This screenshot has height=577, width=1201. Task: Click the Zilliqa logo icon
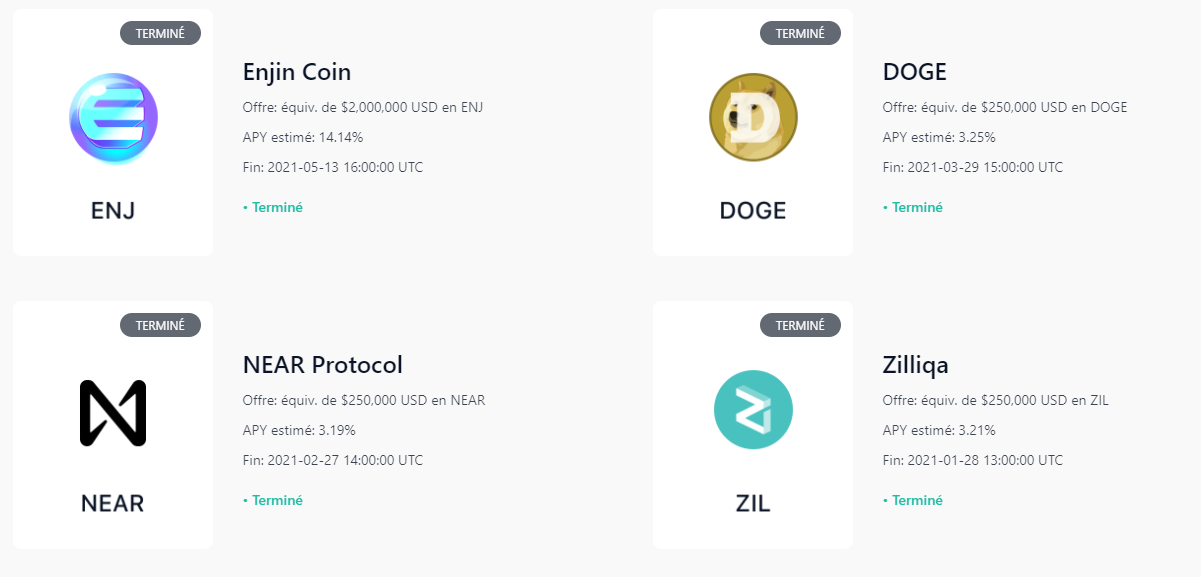coord(753,410)
